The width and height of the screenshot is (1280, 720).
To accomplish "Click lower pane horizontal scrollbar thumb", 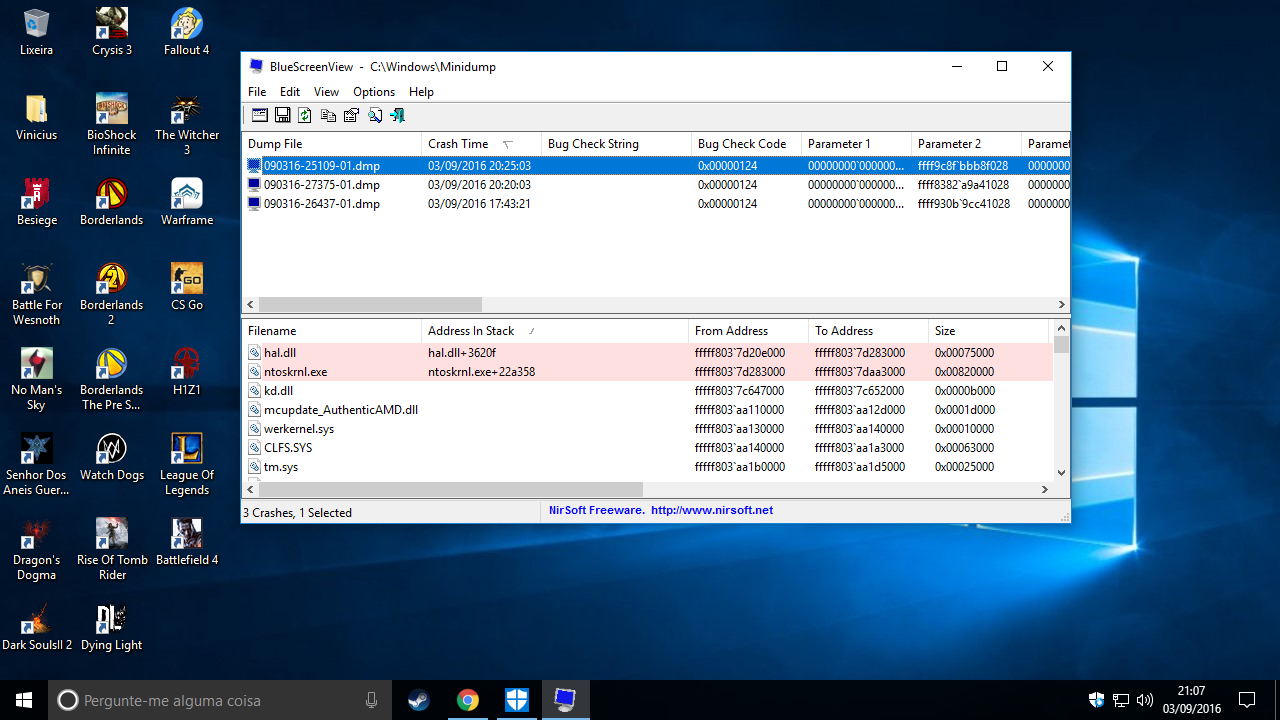I will click(451, 490).
